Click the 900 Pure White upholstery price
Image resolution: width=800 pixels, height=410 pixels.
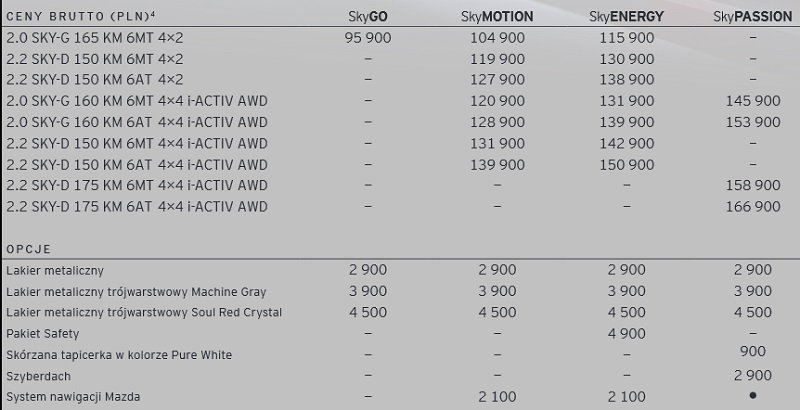click(x=753, y=351)
